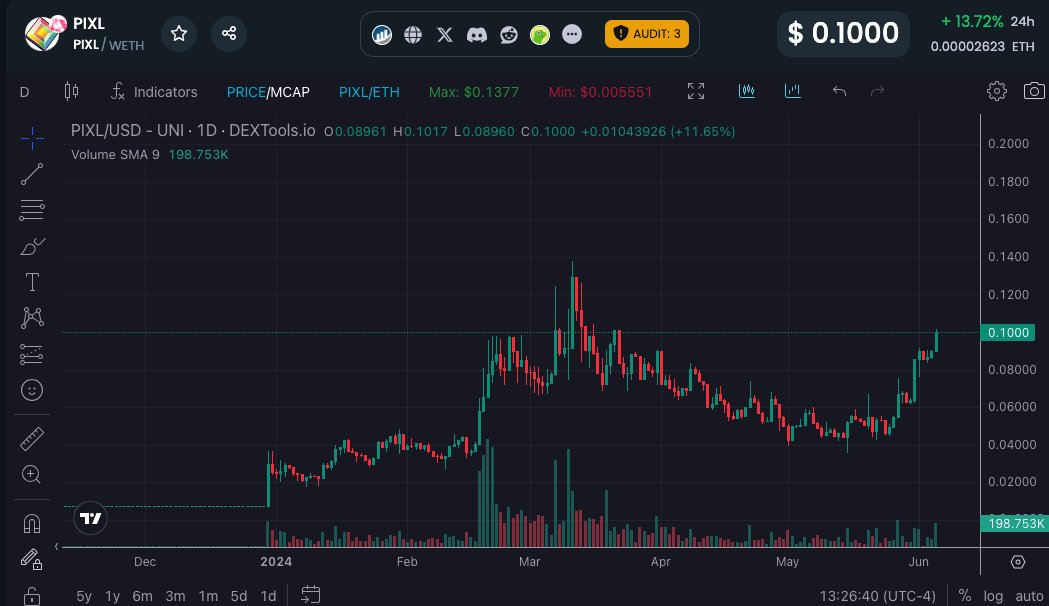The image size is (1049, 606).
Task: Select the pattern drawing tool
Action: [x=31, y=317]
